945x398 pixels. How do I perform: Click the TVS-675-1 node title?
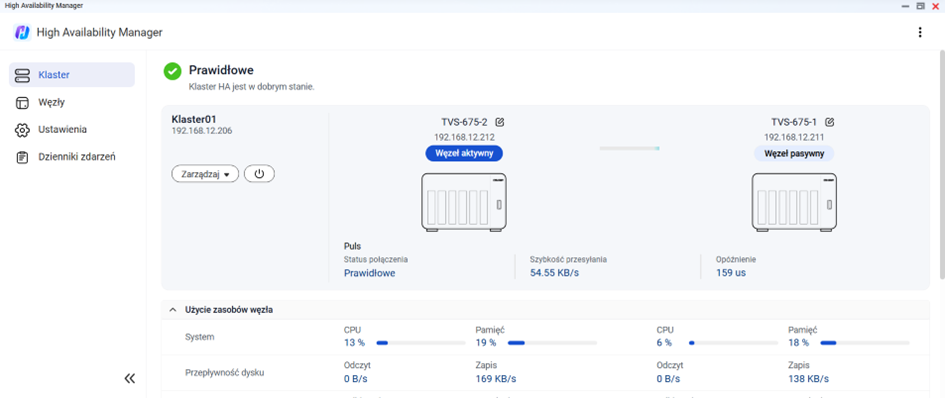[794, 122]
